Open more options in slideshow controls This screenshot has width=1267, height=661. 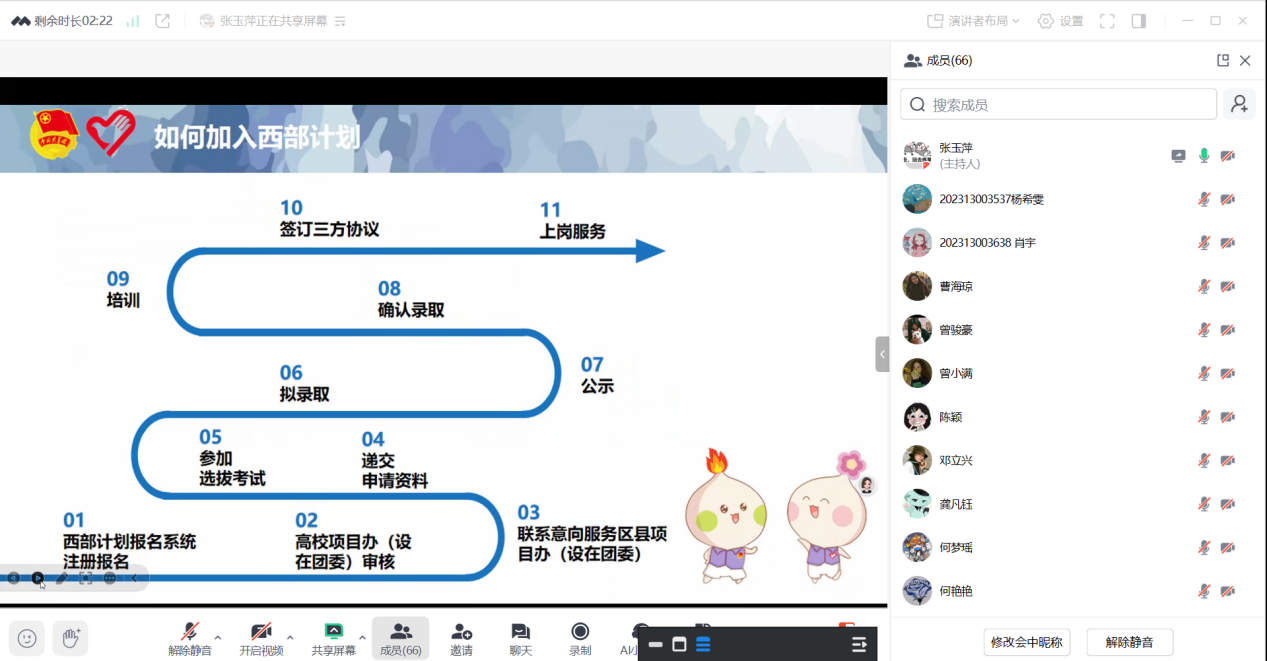(x=109, y=578)
